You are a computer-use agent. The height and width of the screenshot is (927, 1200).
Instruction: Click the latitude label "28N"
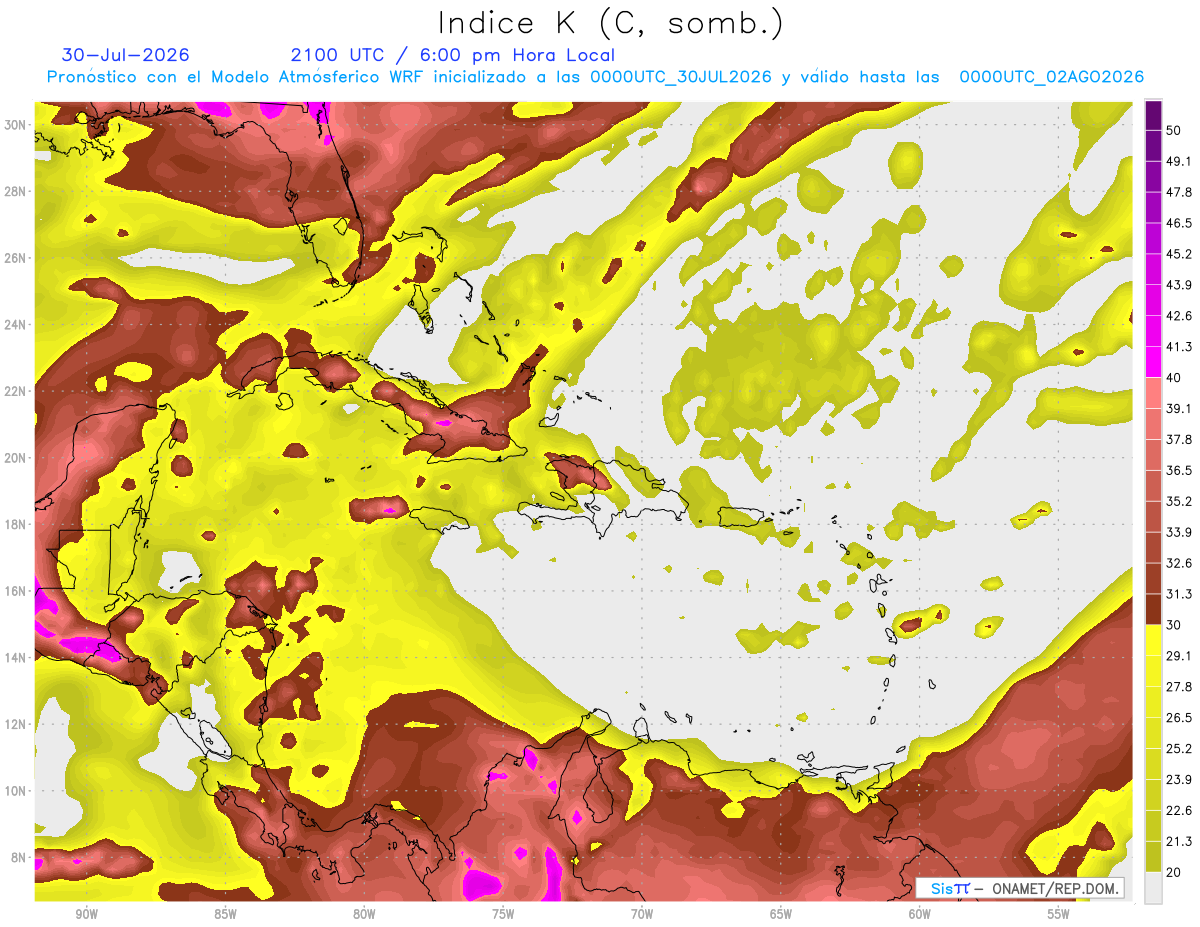coord(15,191)
